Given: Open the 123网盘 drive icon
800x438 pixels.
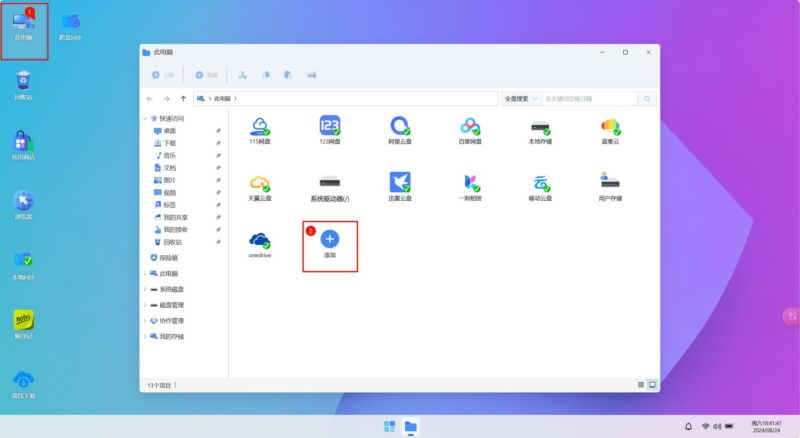Looking at the screenshot, I should coord(330,126).
